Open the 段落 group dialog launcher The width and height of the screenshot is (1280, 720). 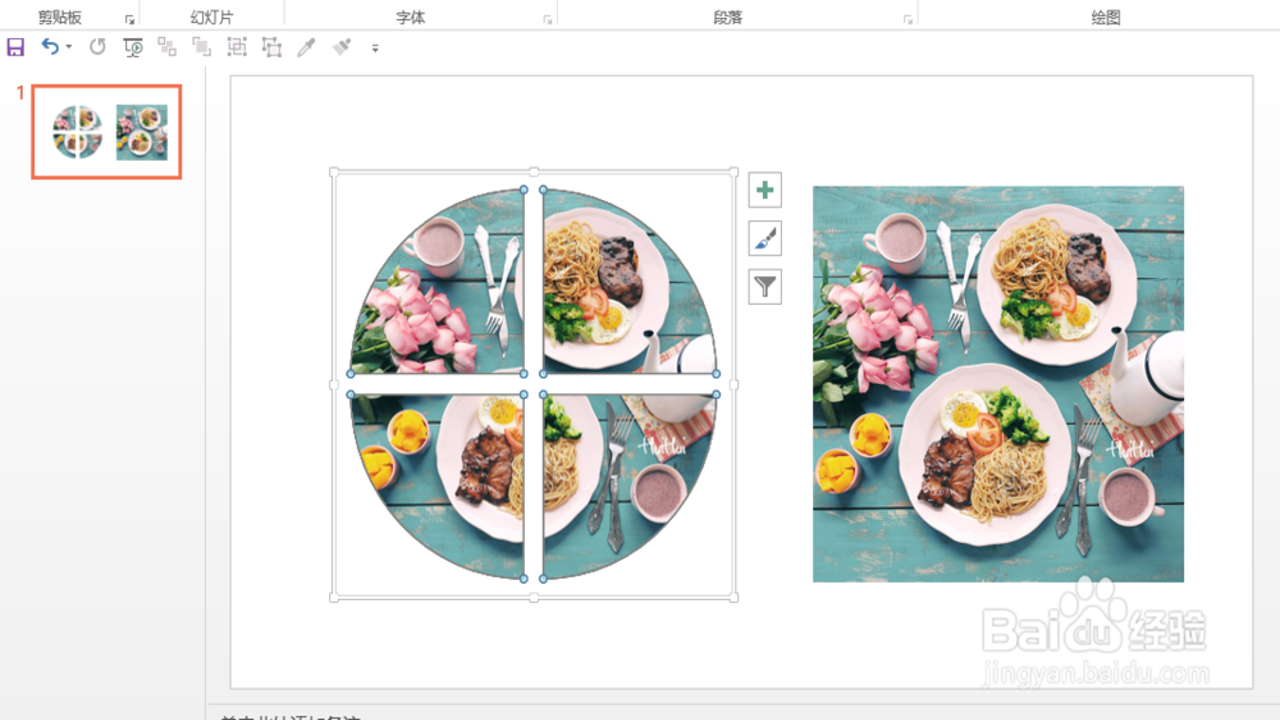(908, 19)
